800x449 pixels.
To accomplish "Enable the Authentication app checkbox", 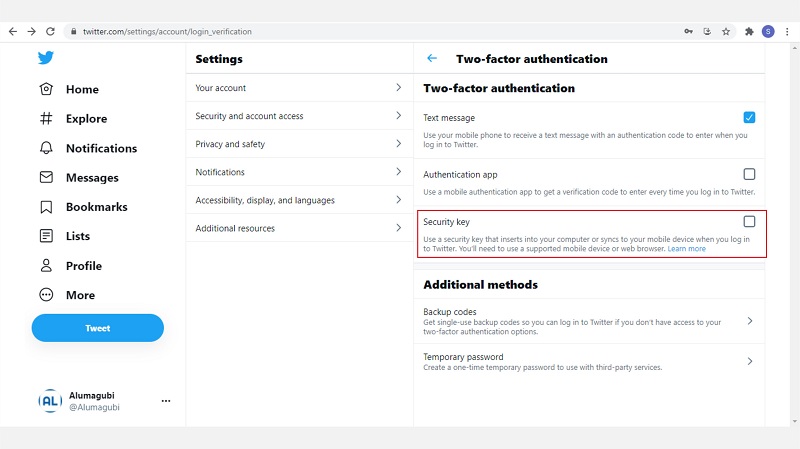I will coord(749,174).
